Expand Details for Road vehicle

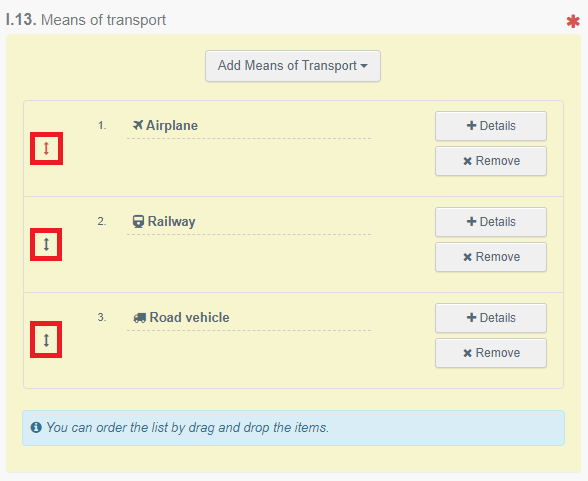coord(491,318)
